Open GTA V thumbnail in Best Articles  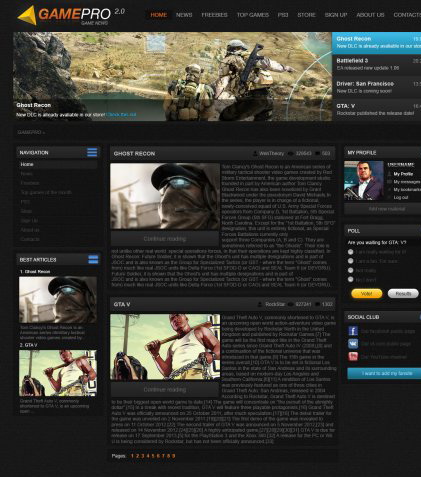[58, 373]
